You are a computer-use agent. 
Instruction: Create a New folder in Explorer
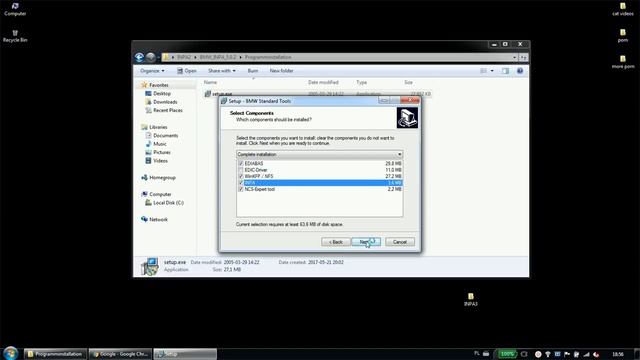281,71
